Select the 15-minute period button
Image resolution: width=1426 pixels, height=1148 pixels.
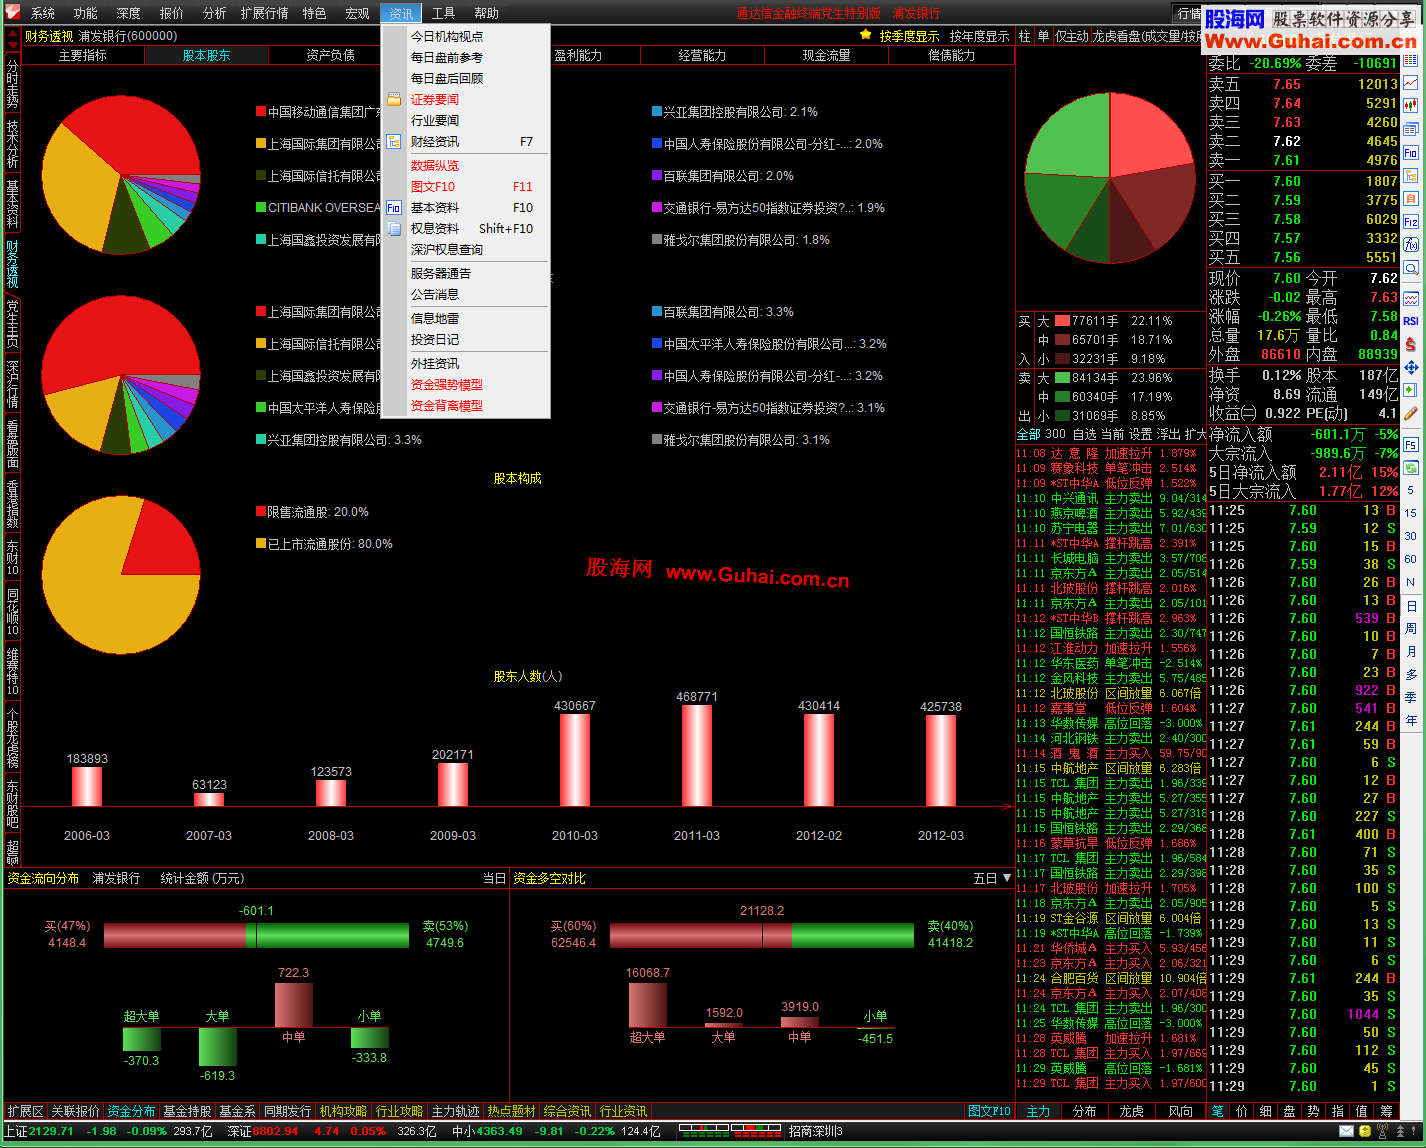(x=1410, y=513)
